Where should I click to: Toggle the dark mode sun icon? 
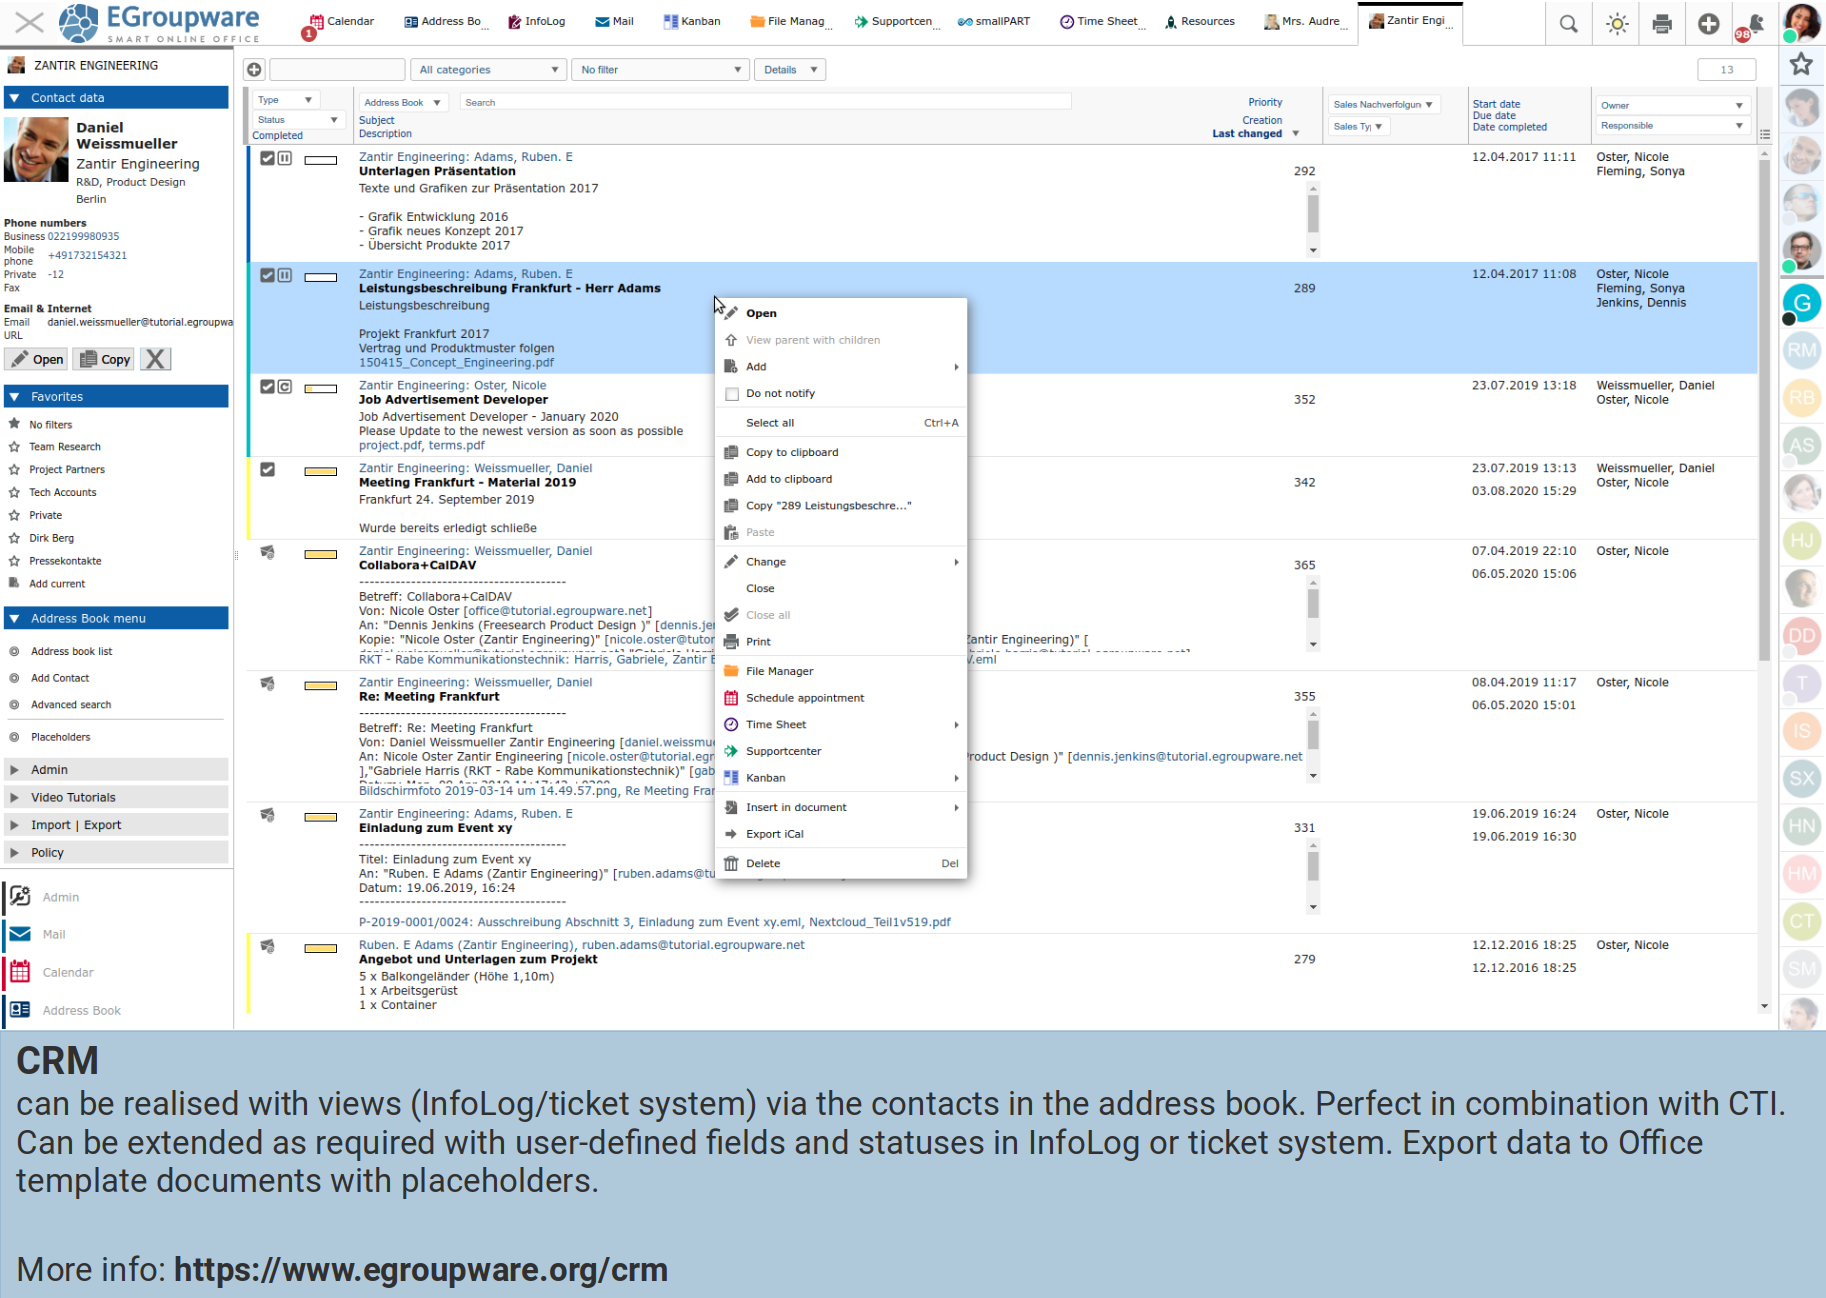coord(1616,24)
